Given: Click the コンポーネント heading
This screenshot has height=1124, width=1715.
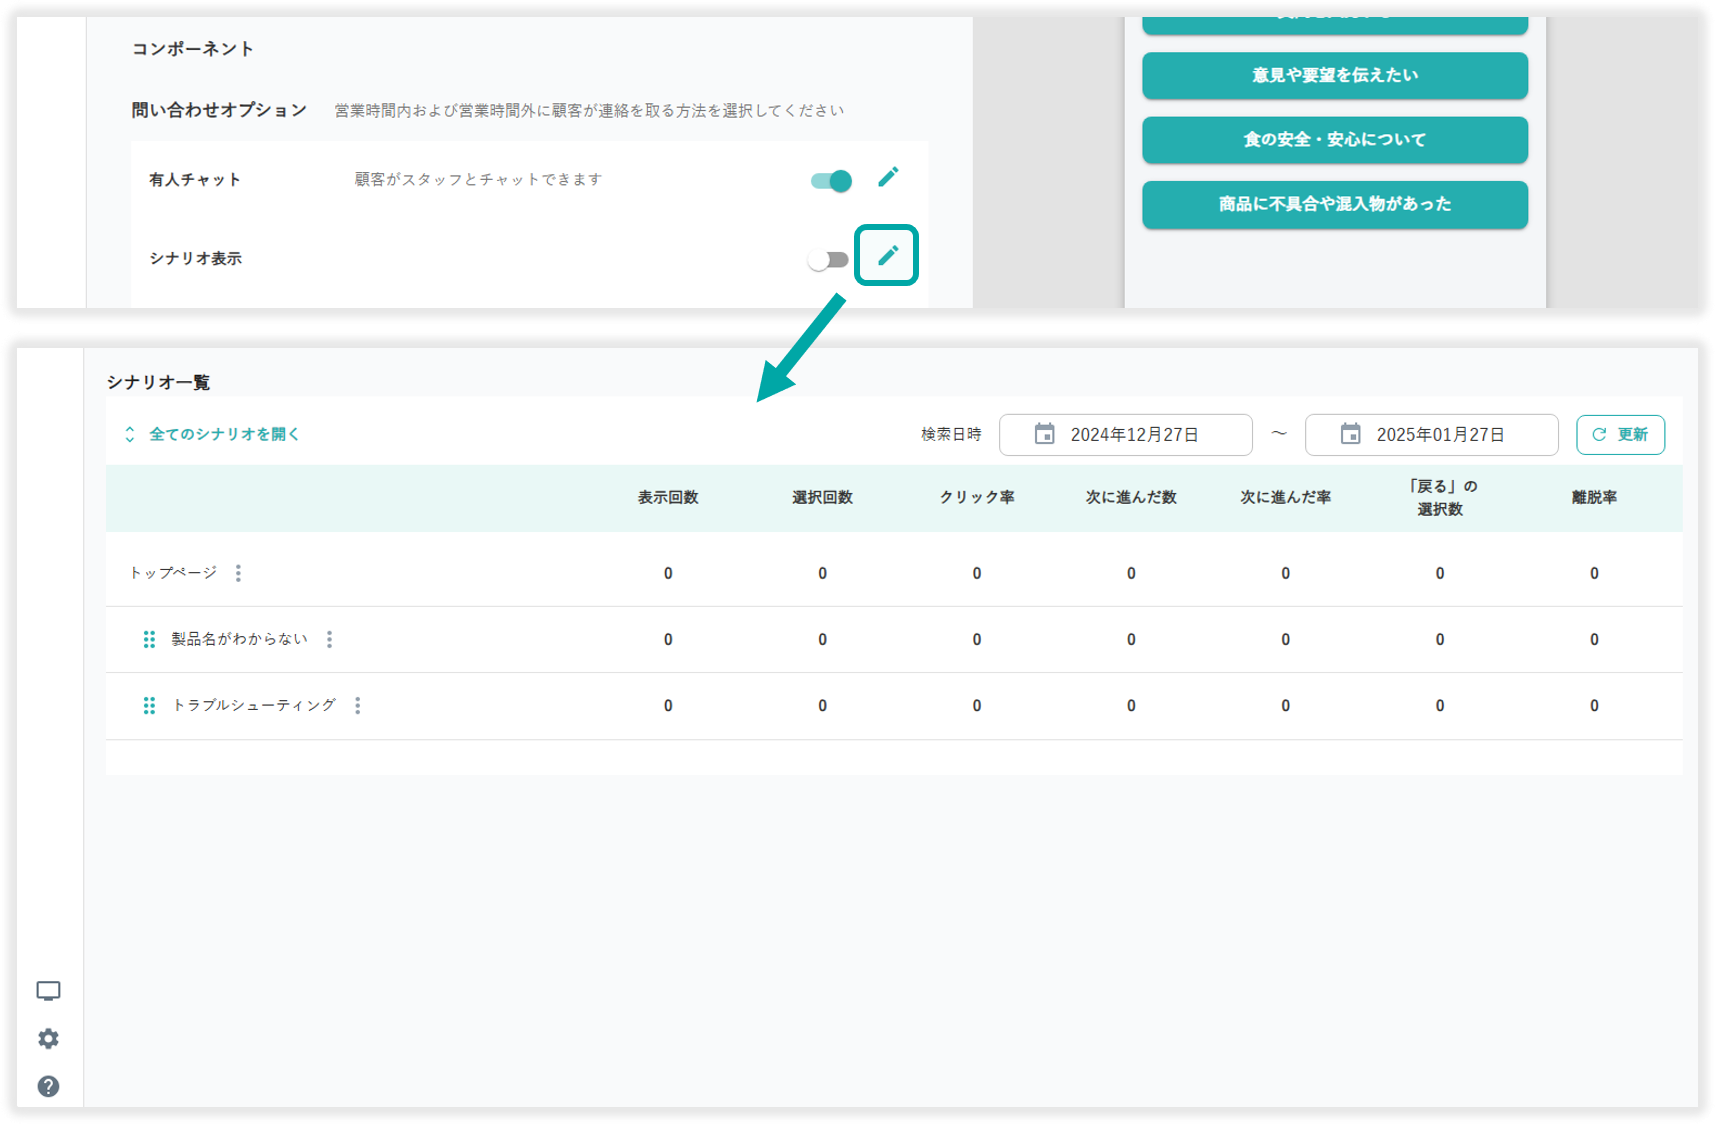Looking at the screenshot, I should 193,48.
